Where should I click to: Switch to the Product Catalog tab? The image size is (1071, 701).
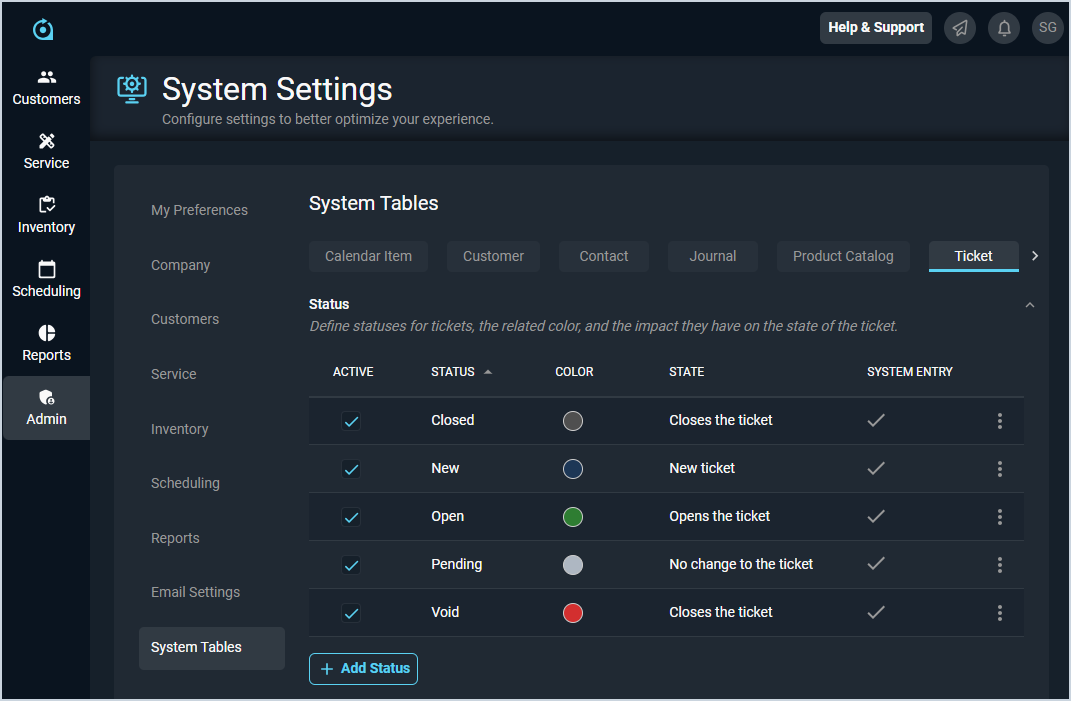click(843, 256)
